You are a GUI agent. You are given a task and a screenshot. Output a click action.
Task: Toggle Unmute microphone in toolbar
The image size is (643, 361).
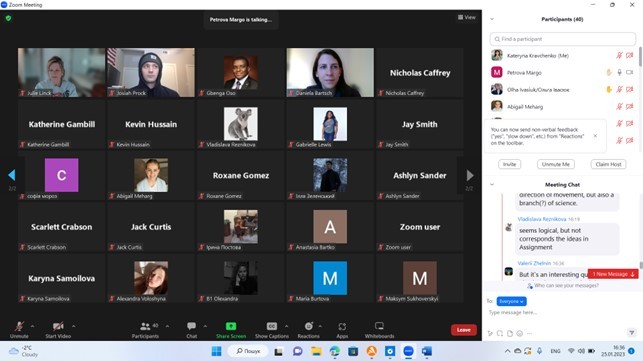(19, 326)
